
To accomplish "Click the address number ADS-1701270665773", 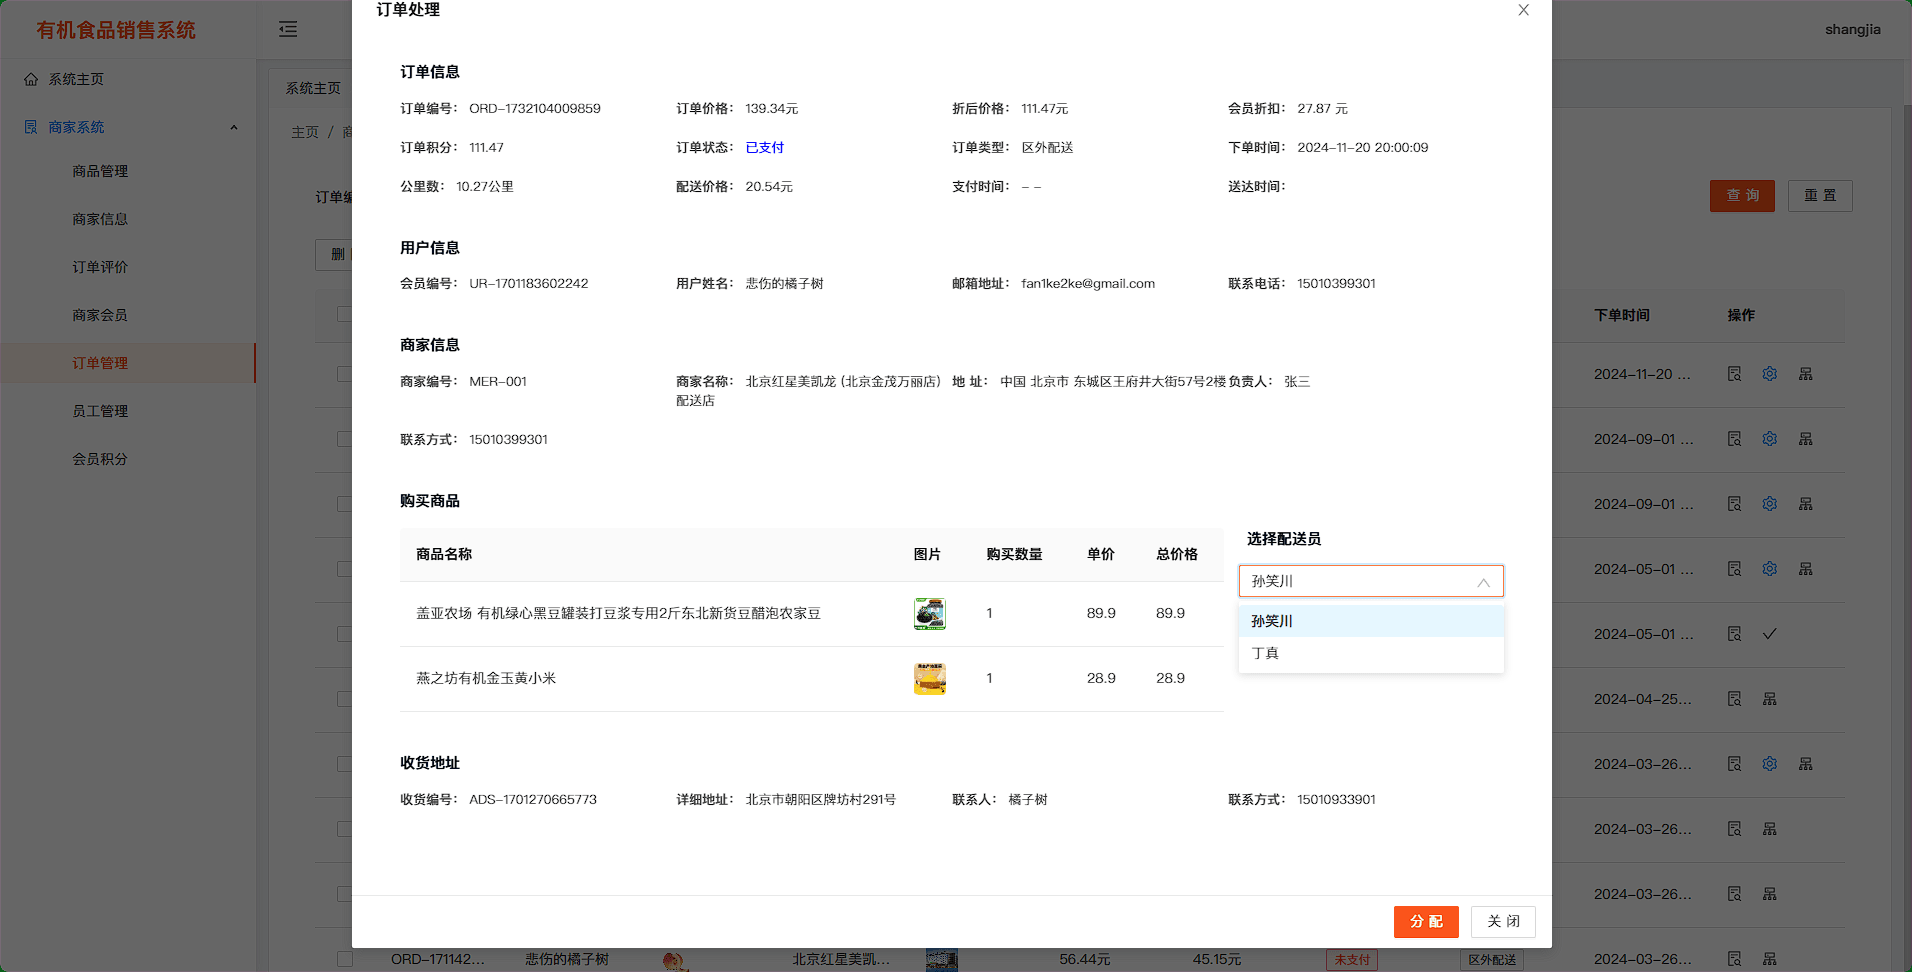I will click(x=533, y=800).
